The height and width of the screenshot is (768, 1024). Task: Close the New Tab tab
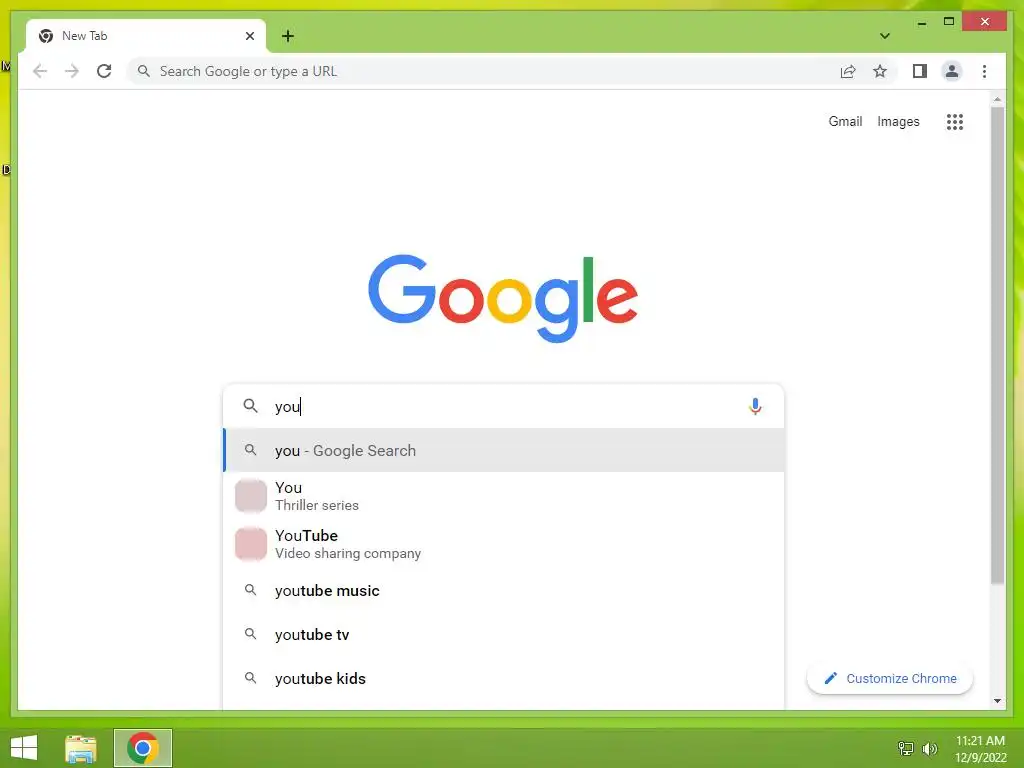(x=249, y=36)
